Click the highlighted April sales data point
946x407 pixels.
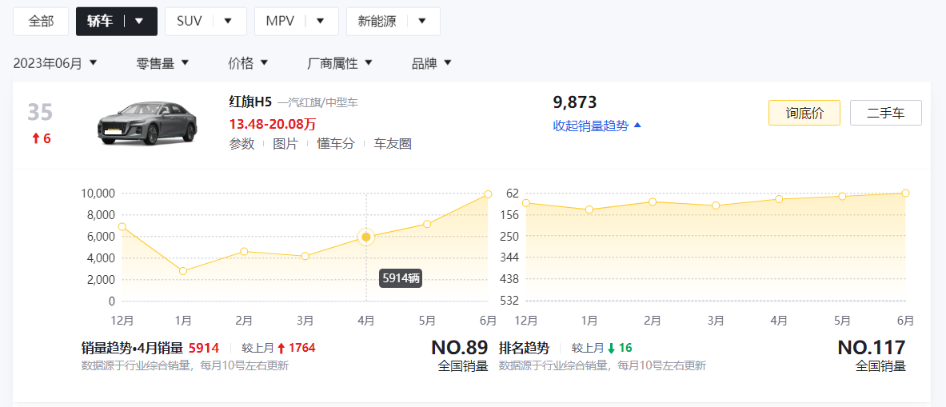(366, 237)
